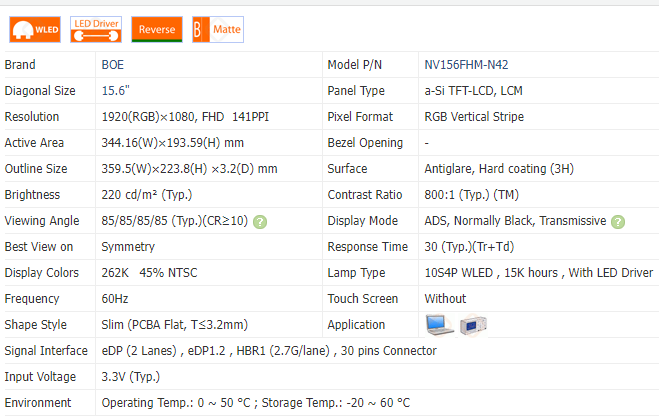Image resolution: width=659 pixels, height=418 pixels.
Task: Click Slim (PCBA Flat, T≤3.2mm) value
Action: pos(175,325)
